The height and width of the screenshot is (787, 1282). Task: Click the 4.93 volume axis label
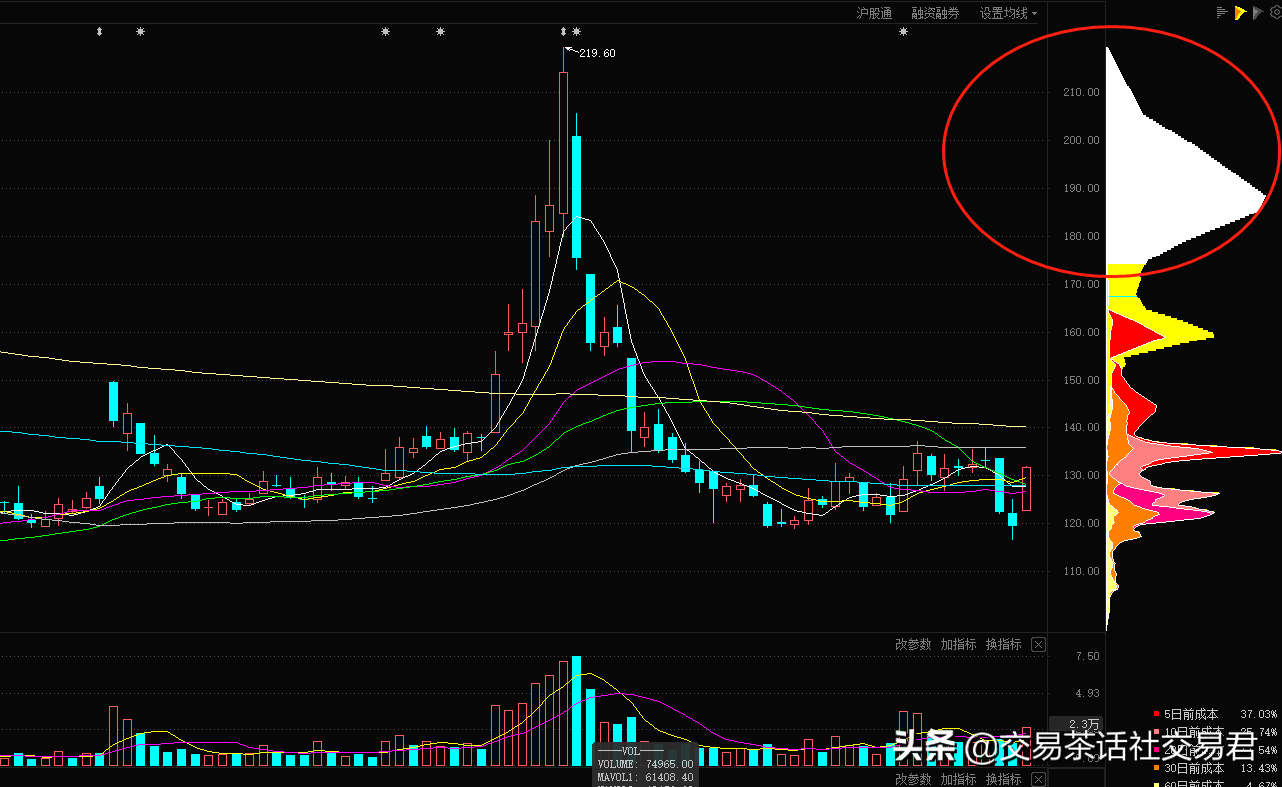(1088, 693)
